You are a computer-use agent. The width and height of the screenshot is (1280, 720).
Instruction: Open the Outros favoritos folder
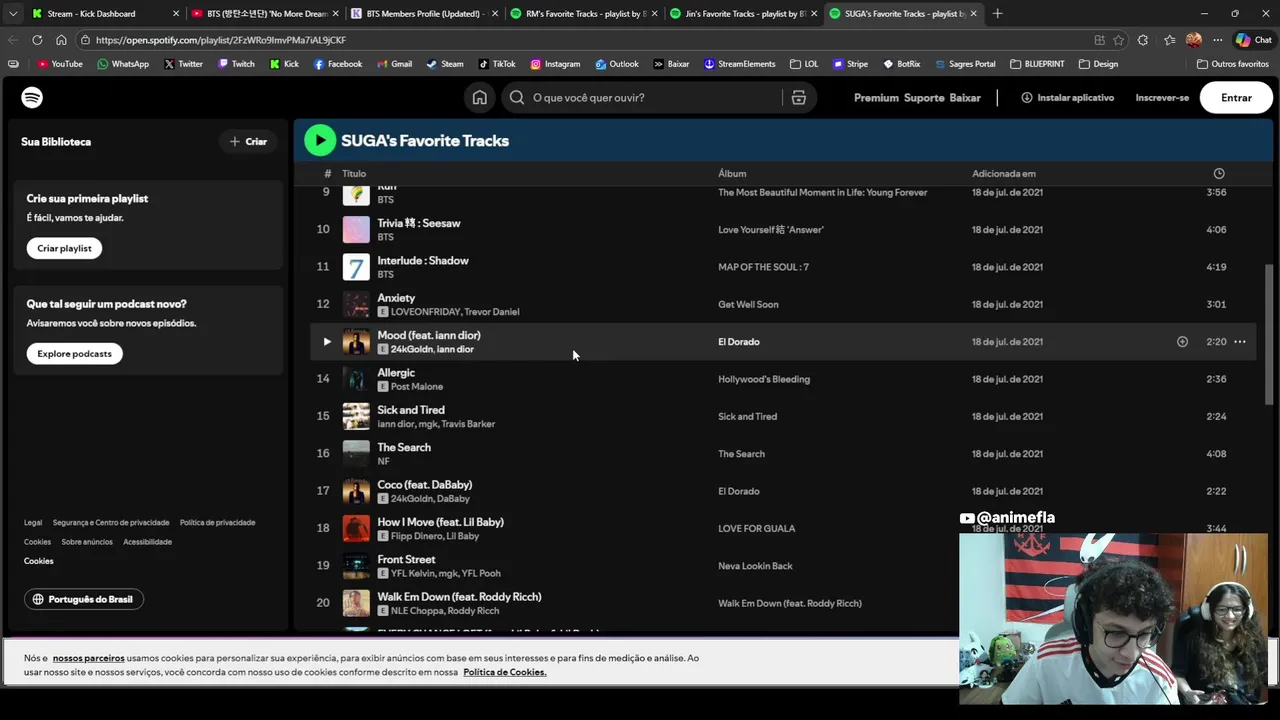click(1233, 64)
